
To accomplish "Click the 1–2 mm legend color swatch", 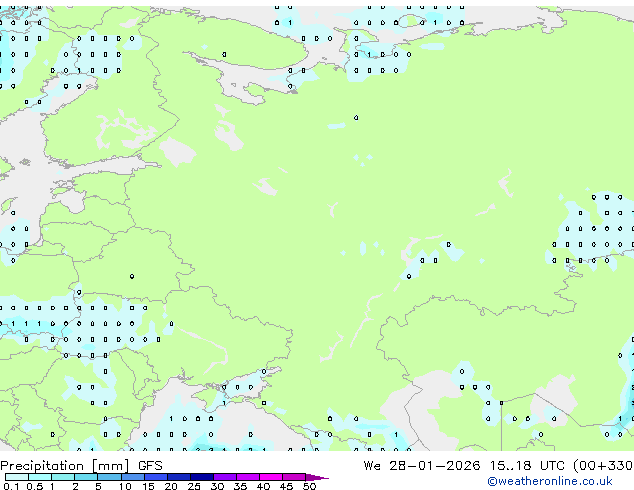I will 63,477.
